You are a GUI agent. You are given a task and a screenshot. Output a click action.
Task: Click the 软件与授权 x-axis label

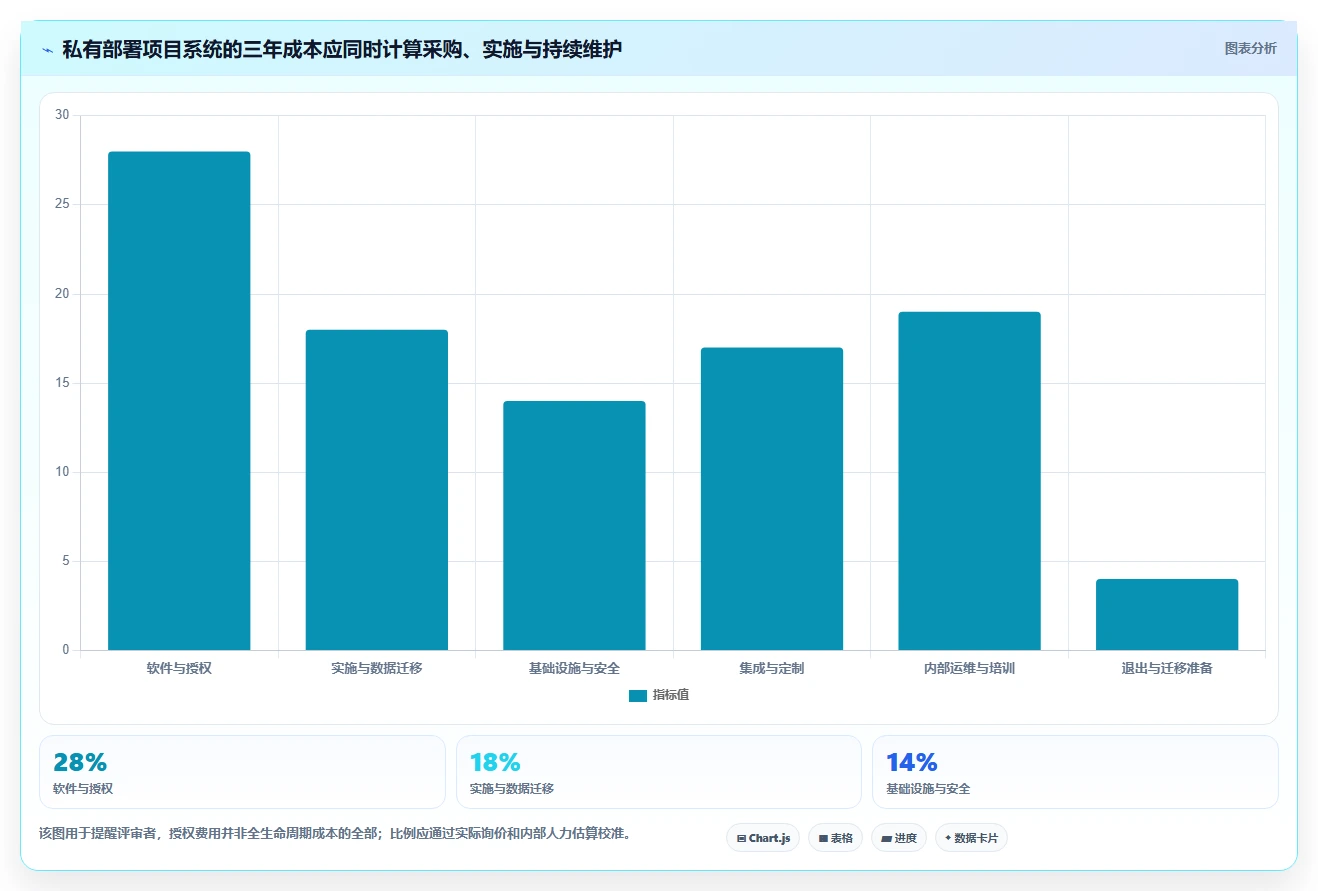(x=179, y=668)
